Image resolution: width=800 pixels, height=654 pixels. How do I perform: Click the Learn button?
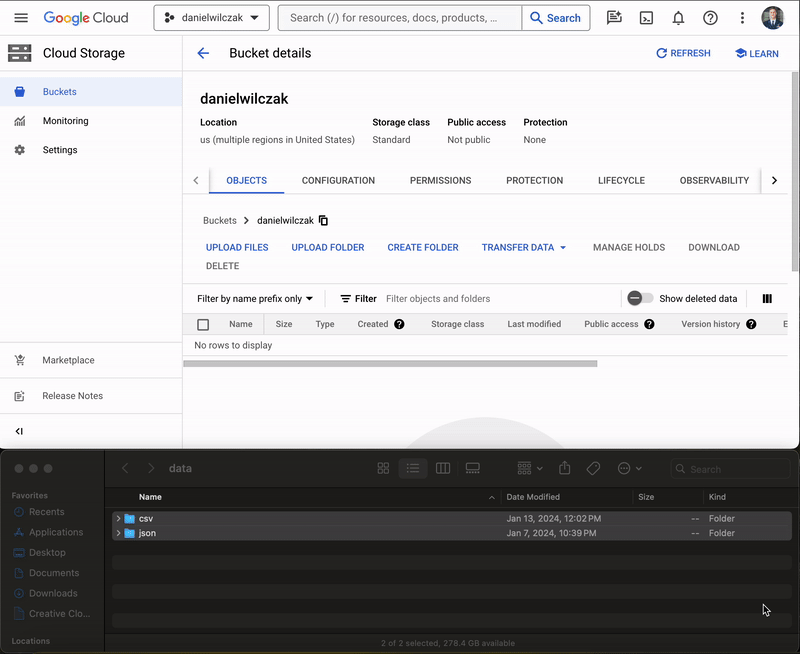point(757,53)
